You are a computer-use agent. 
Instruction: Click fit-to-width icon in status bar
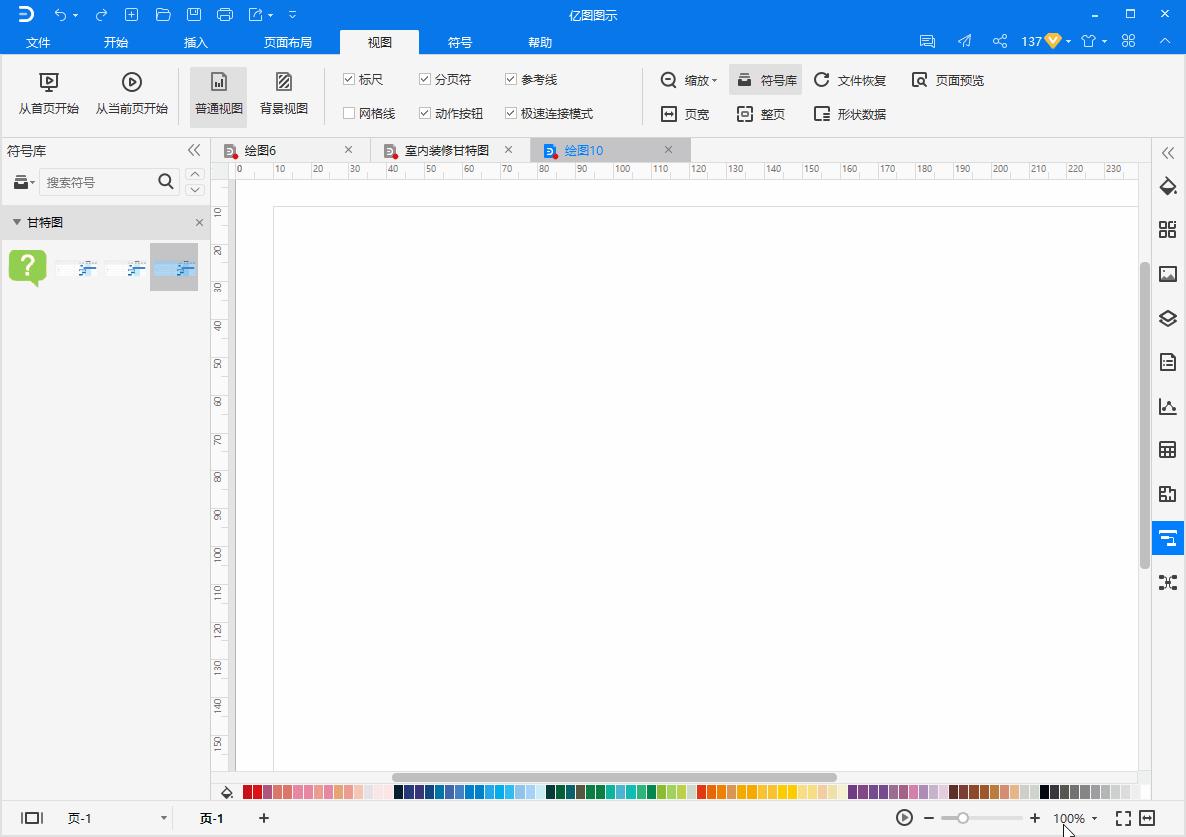[1147, 818]
